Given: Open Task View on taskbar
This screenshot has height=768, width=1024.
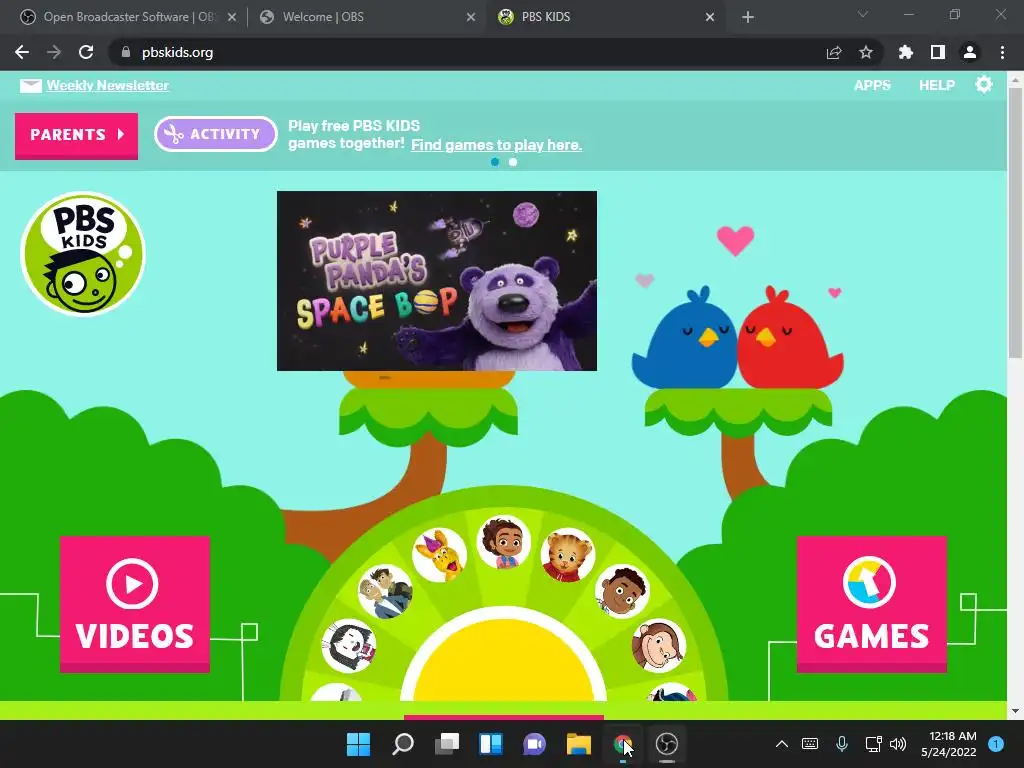Looking at the screenshot, I should [447, 744].
